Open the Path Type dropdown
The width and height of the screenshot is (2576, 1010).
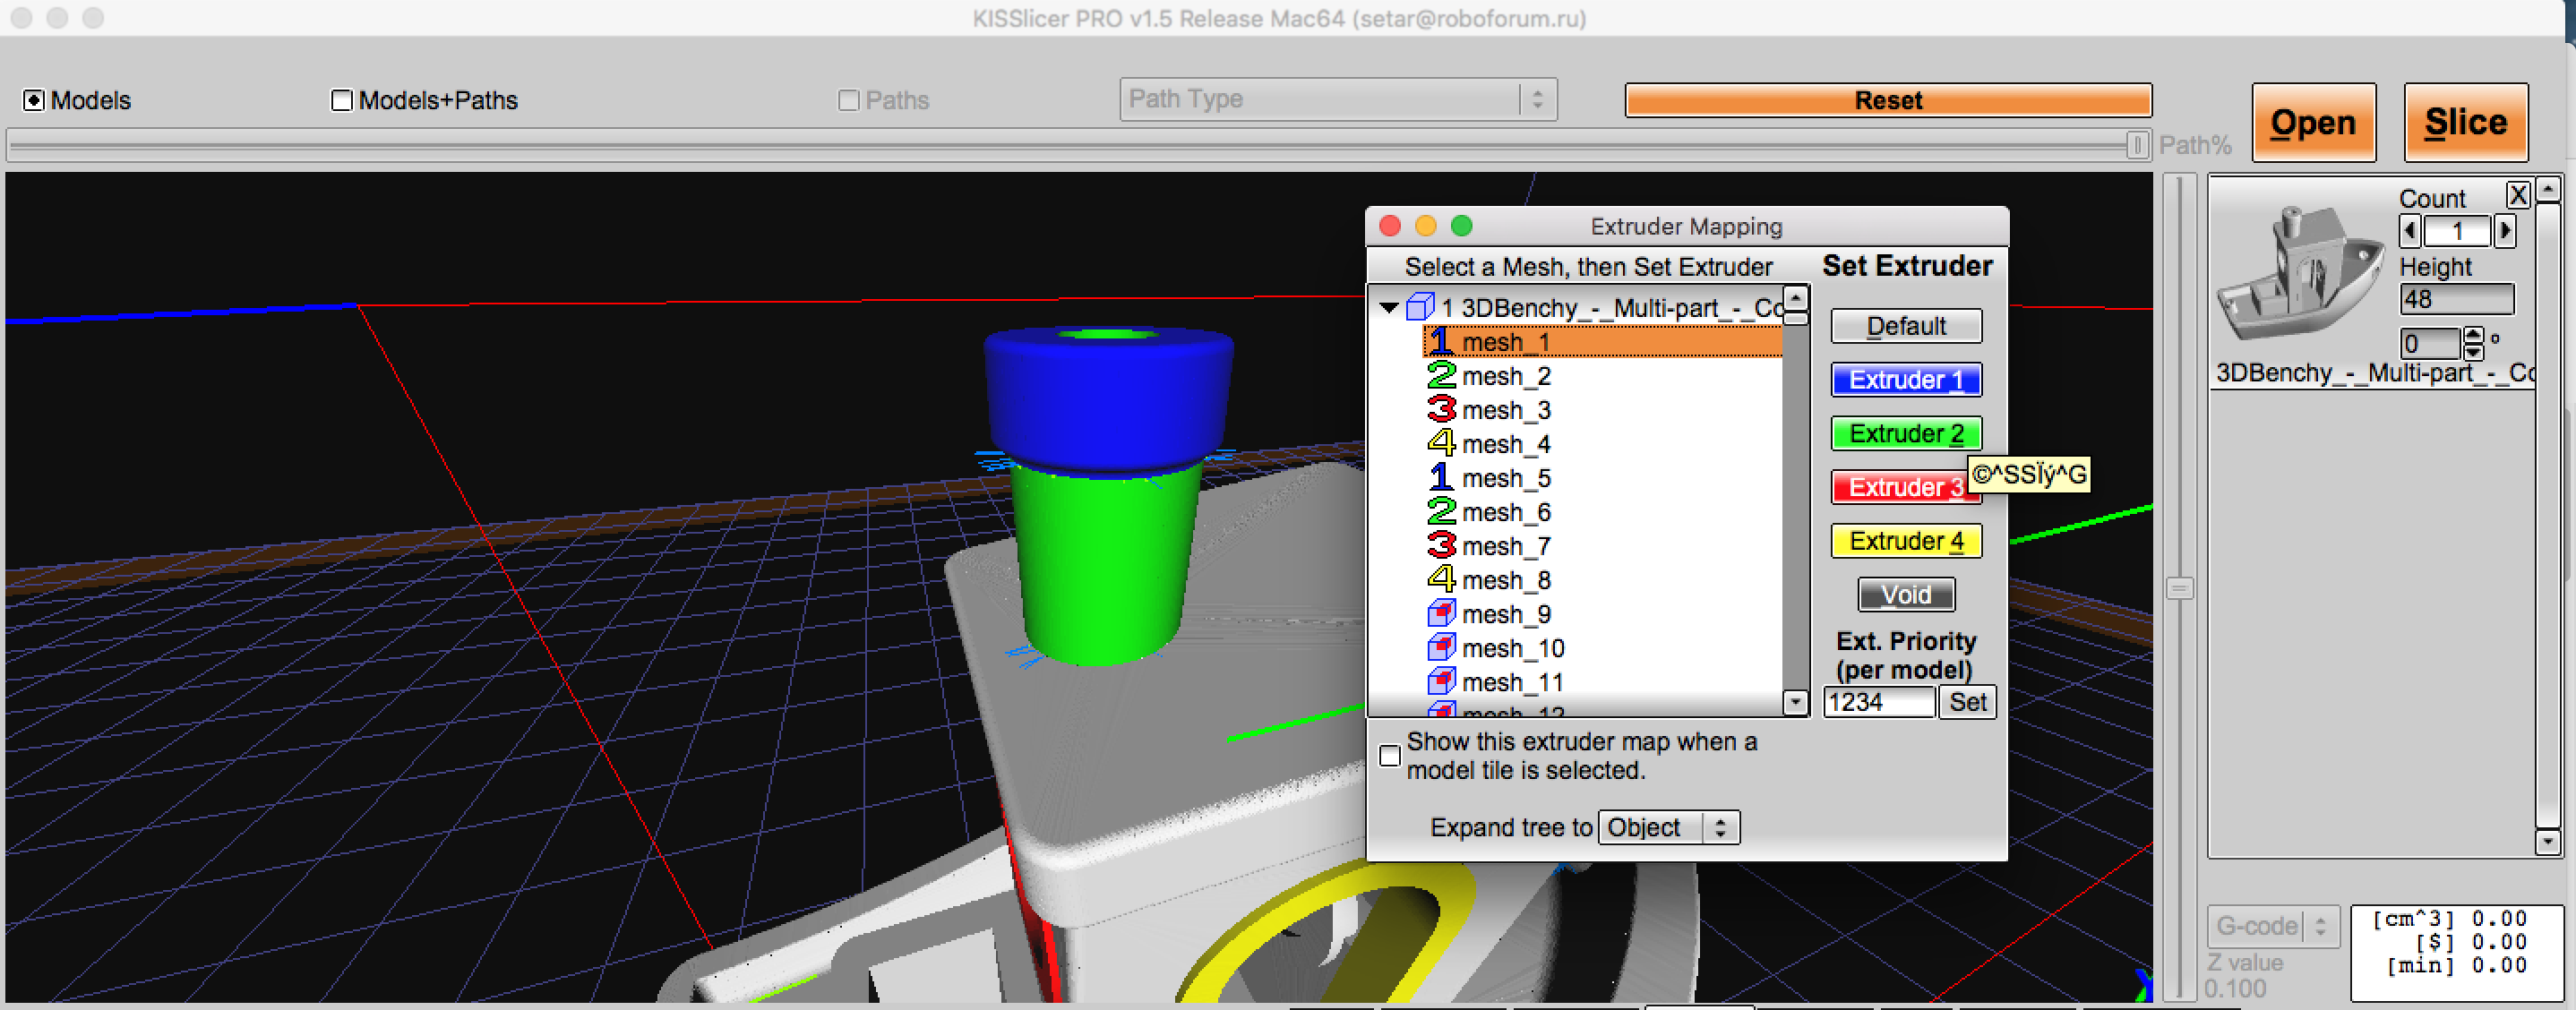coord(1337,99)
